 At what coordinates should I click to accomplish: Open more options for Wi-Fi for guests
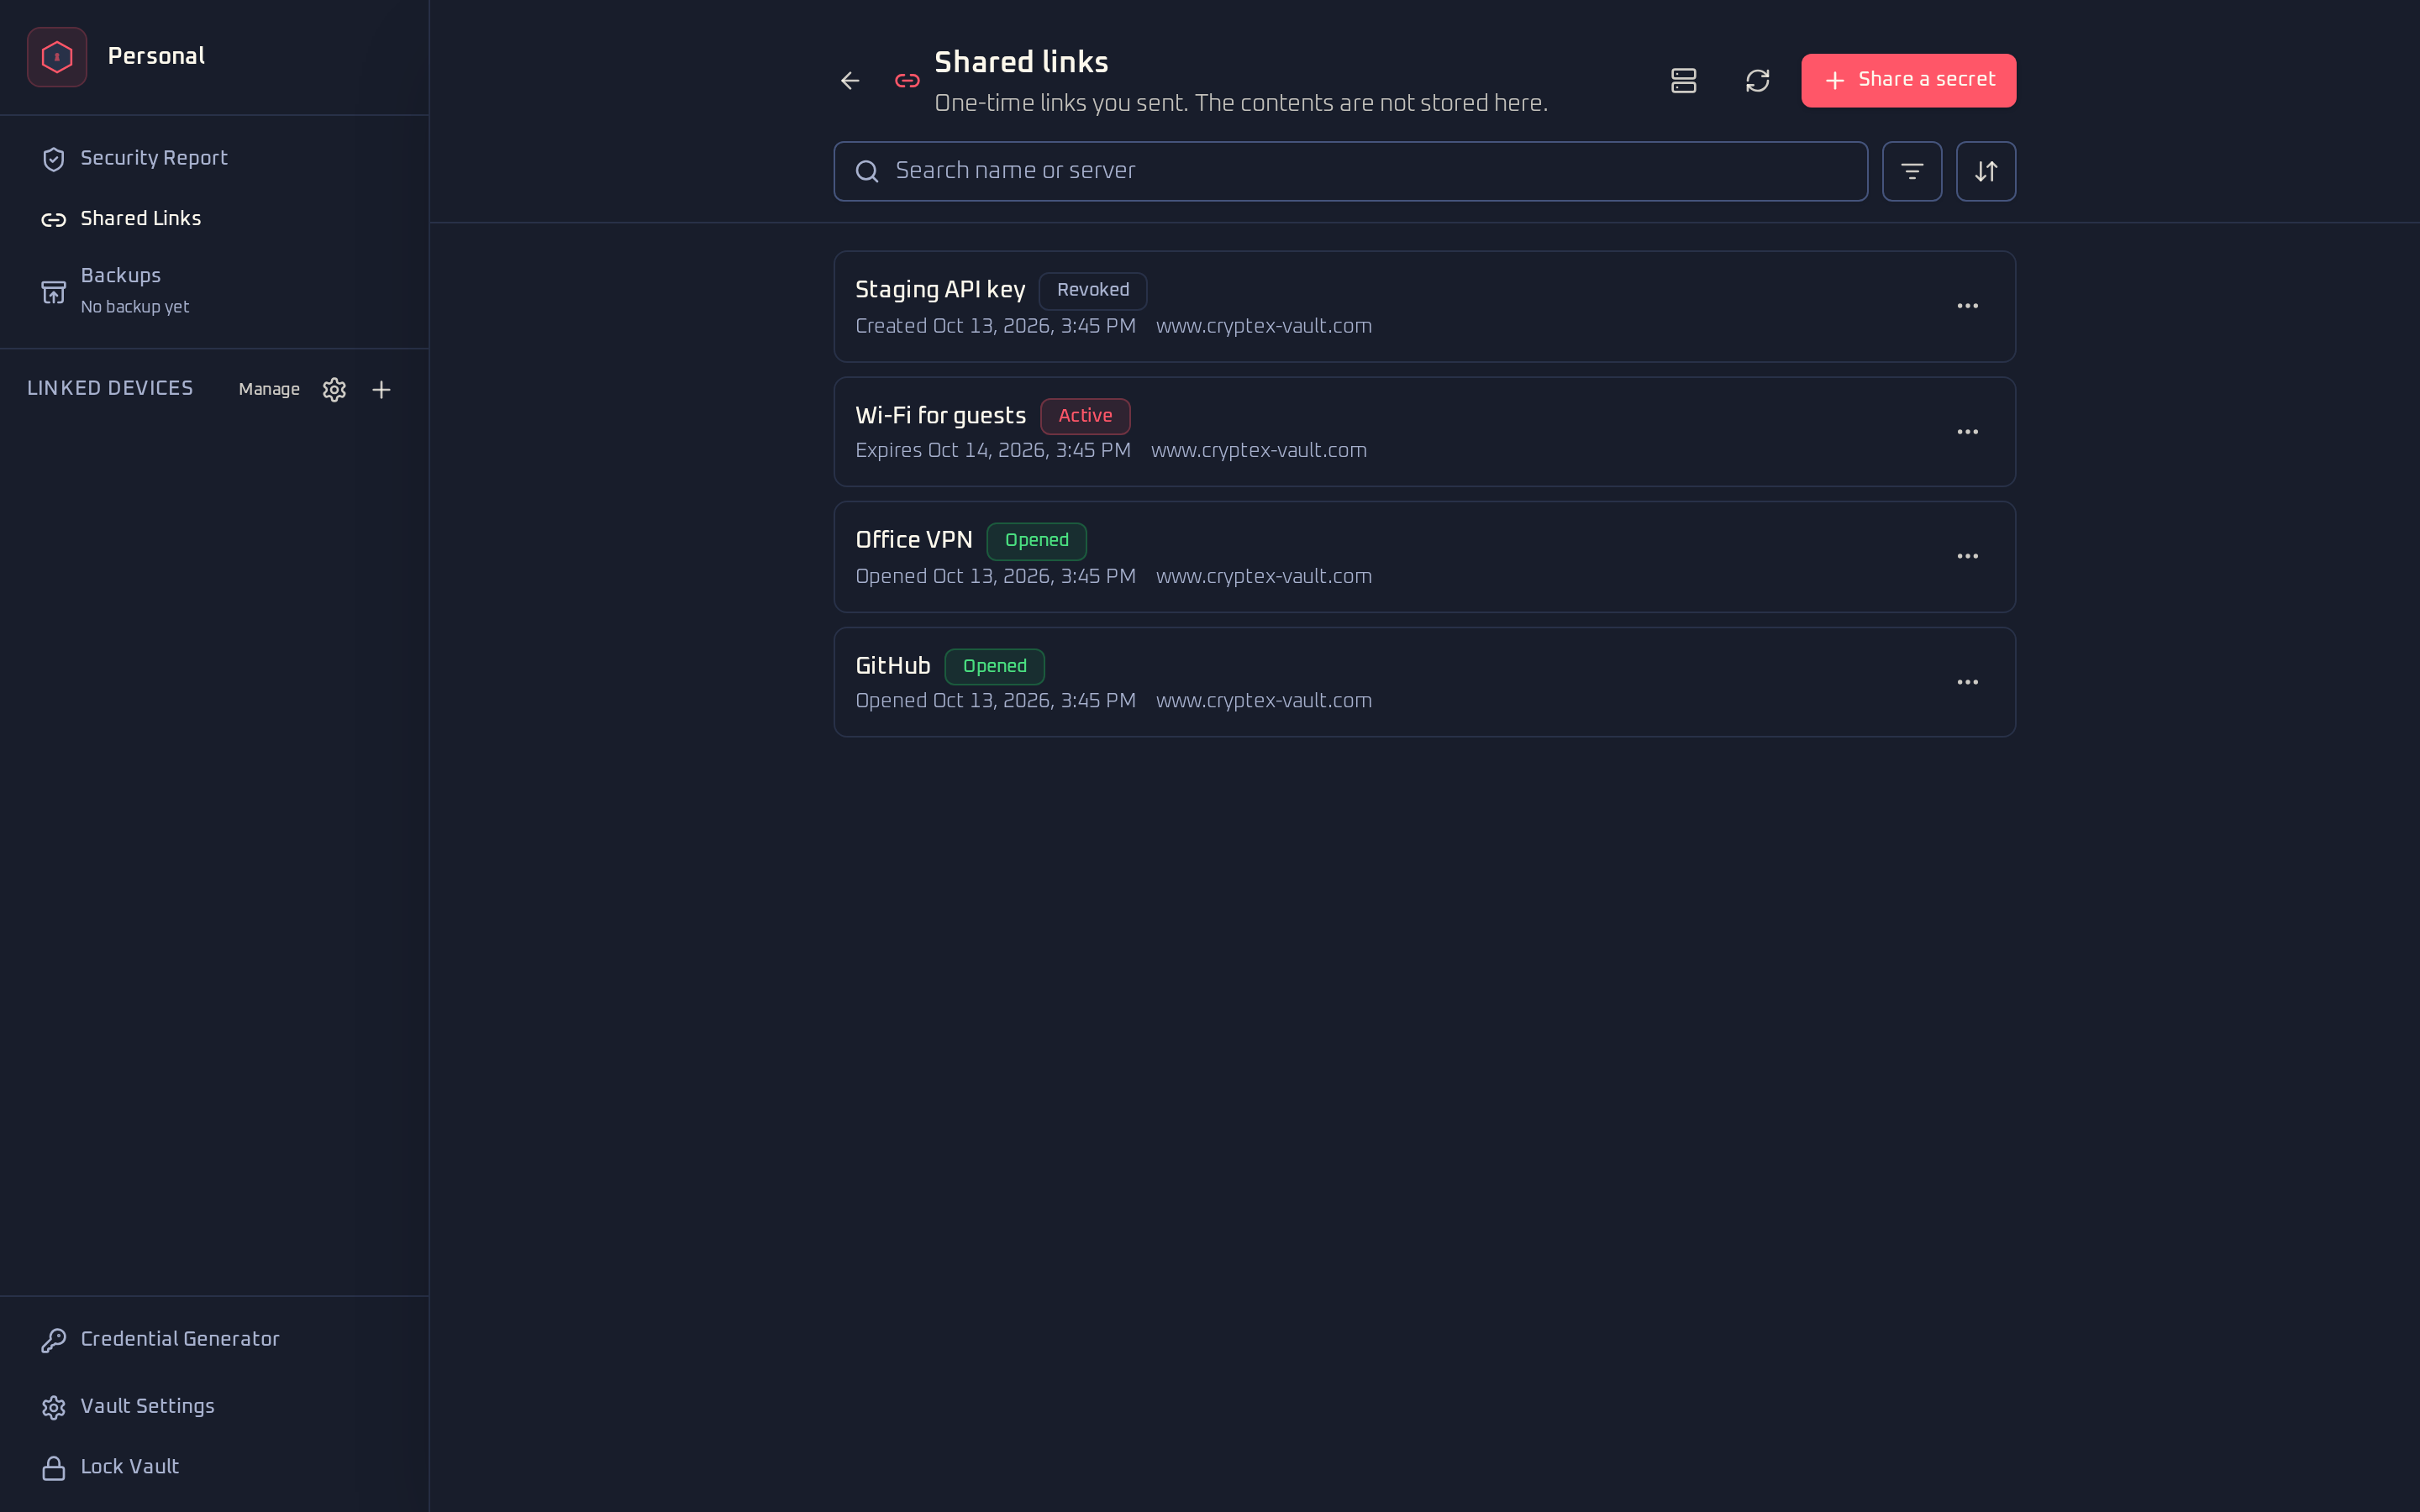pos(1967,432)
